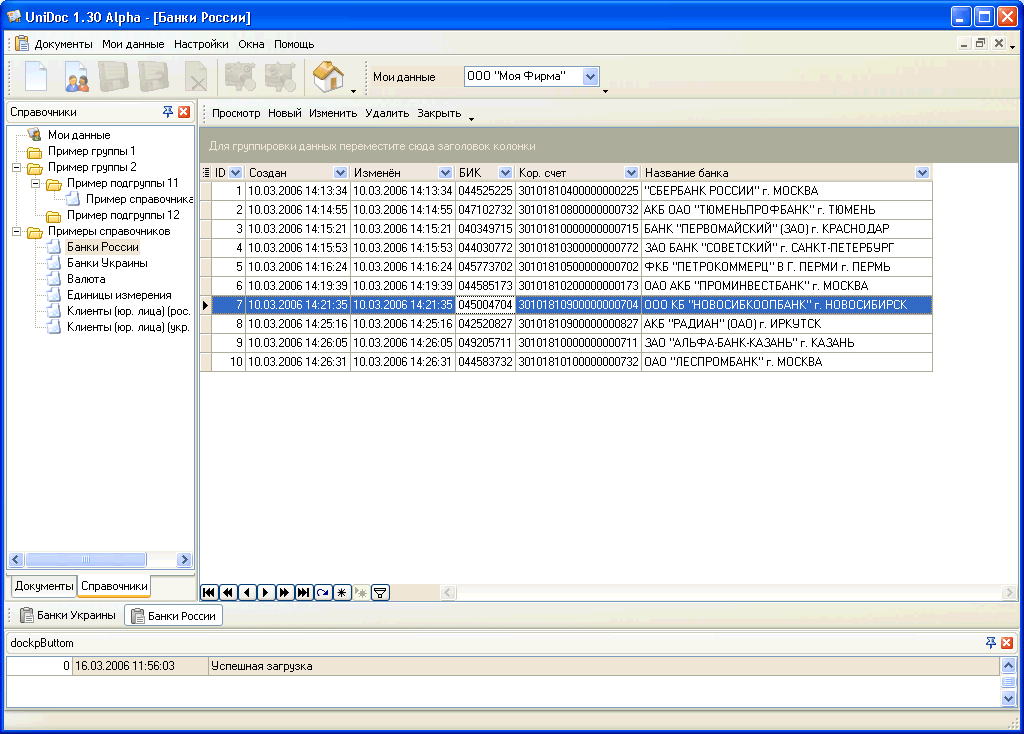
Task: Open the Мои данные company dropdown
Action: point(590,77)
